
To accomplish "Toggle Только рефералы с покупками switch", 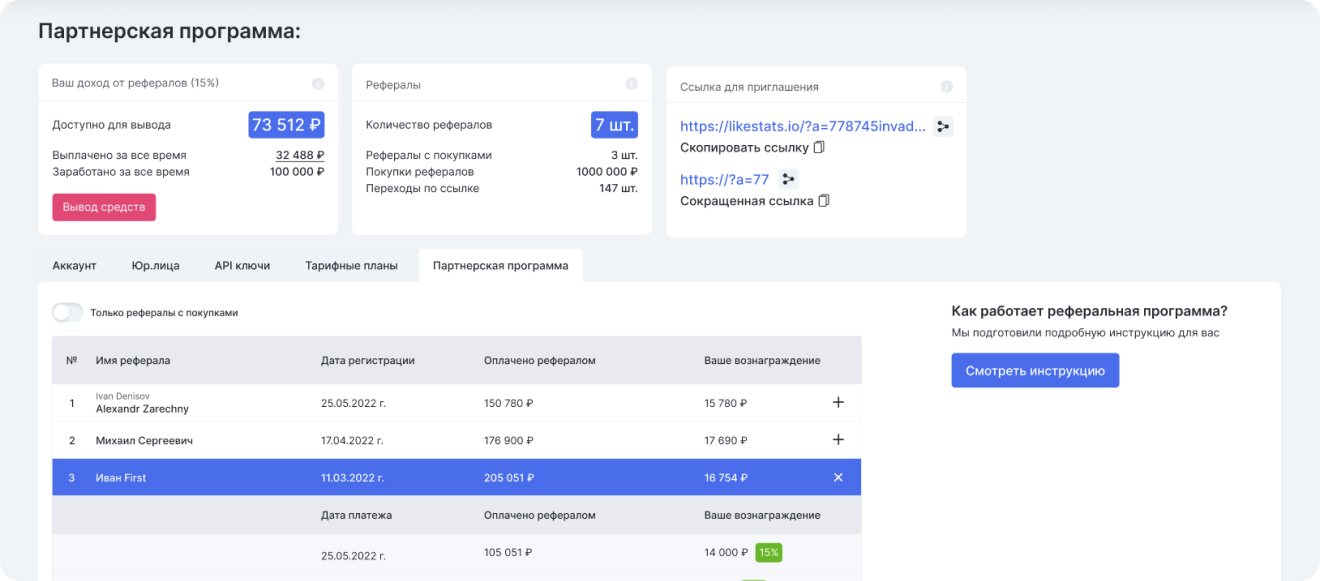I will pyautogui.click(x=67, y=312).
